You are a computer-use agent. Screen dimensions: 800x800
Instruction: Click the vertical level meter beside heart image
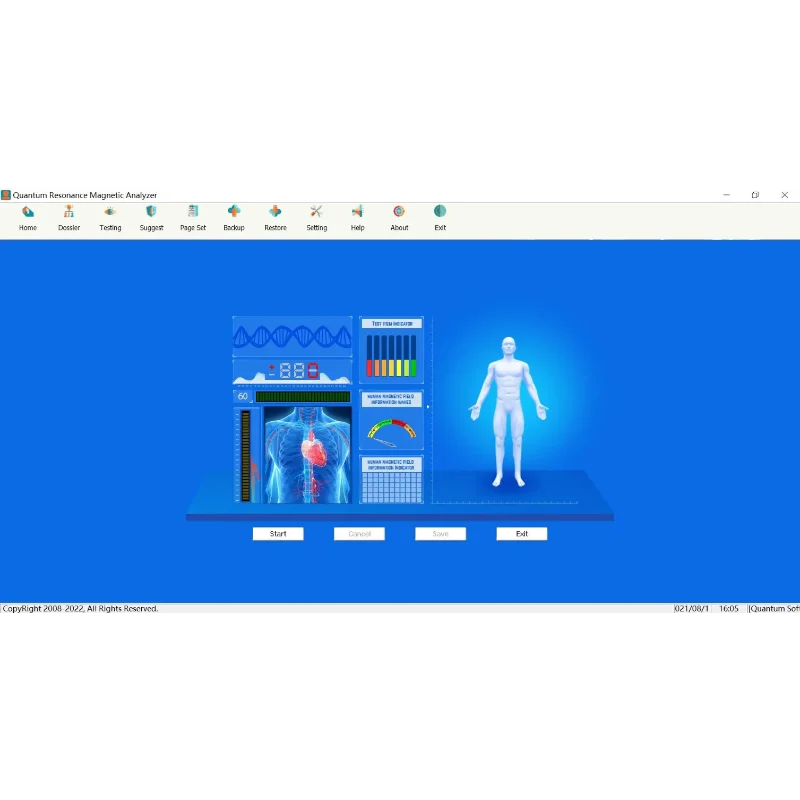click(x=246, y=455)
